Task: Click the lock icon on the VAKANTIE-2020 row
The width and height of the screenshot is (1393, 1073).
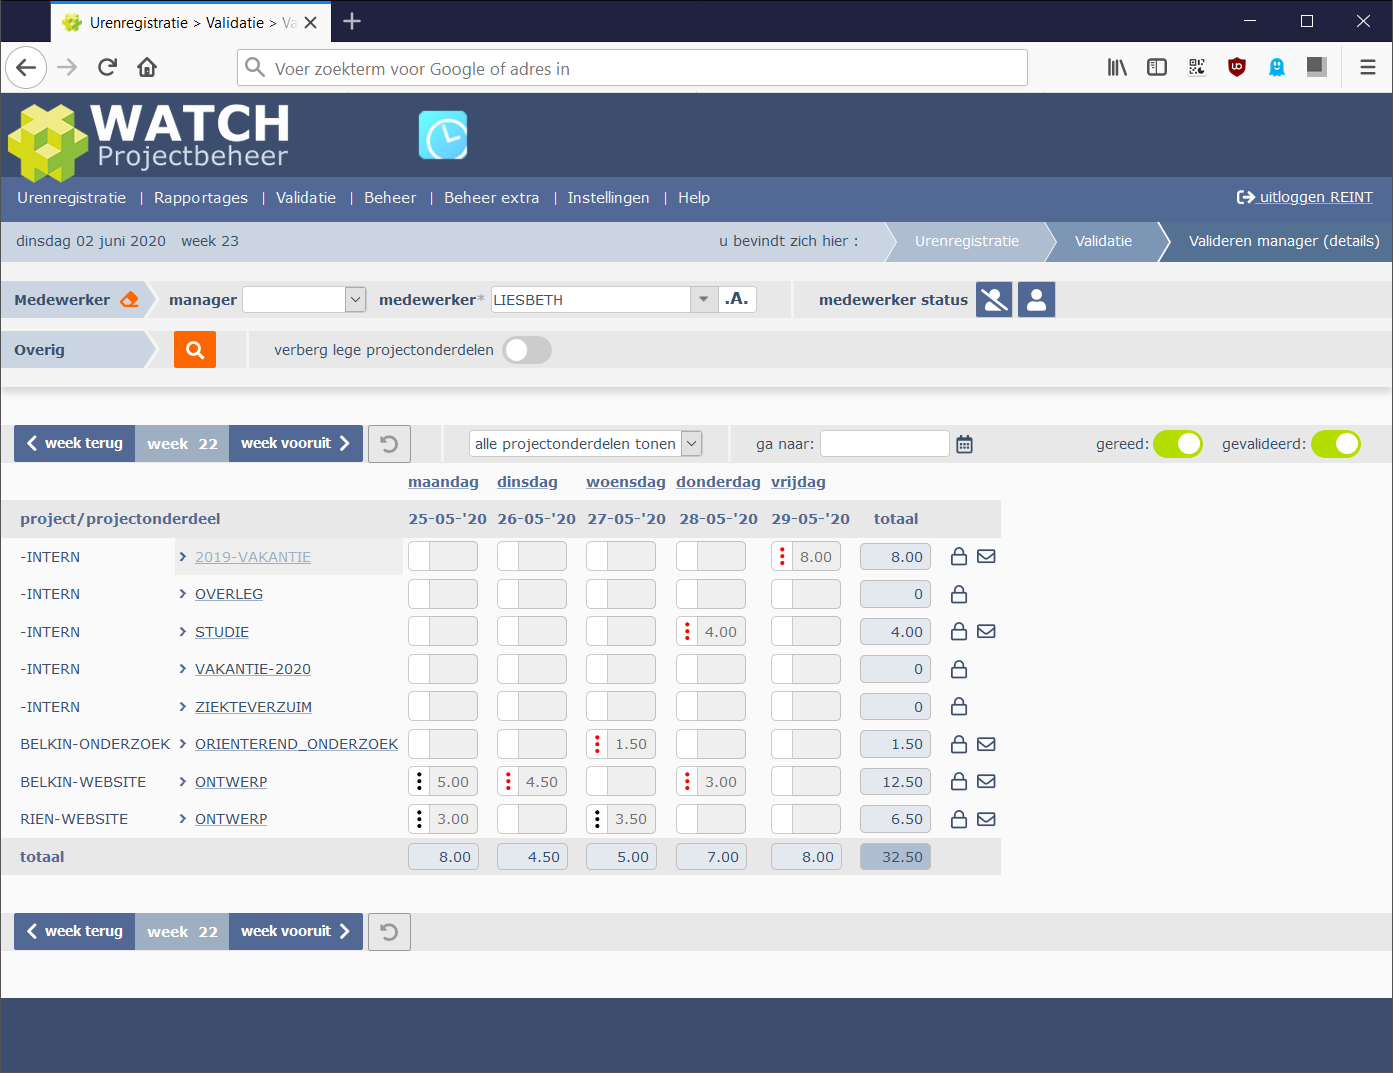Action: pyautogui.click(x=958, y=669)
